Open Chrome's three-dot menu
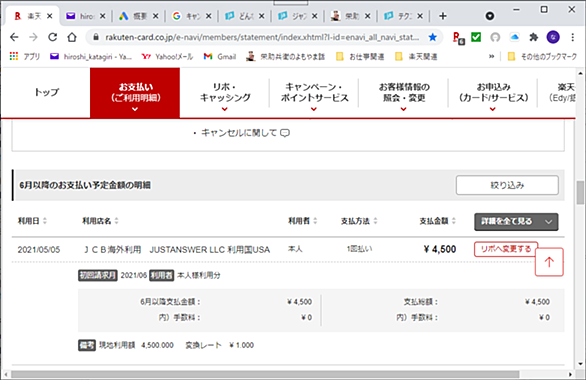The height and width of the screenshot is (380, 586). coord(573,37)
